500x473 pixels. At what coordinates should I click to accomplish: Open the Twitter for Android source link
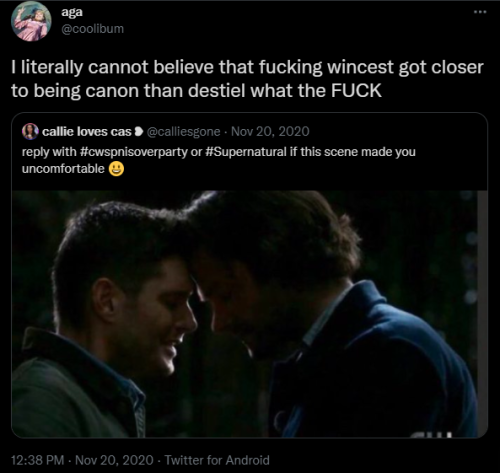(x=217, y=460)
